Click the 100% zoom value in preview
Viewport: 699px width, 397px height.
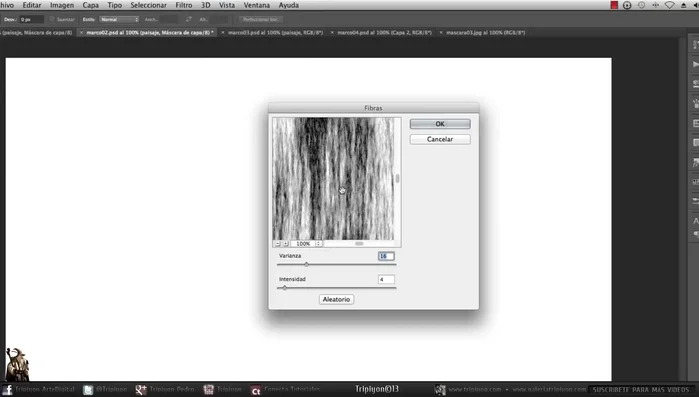point(303,244)
